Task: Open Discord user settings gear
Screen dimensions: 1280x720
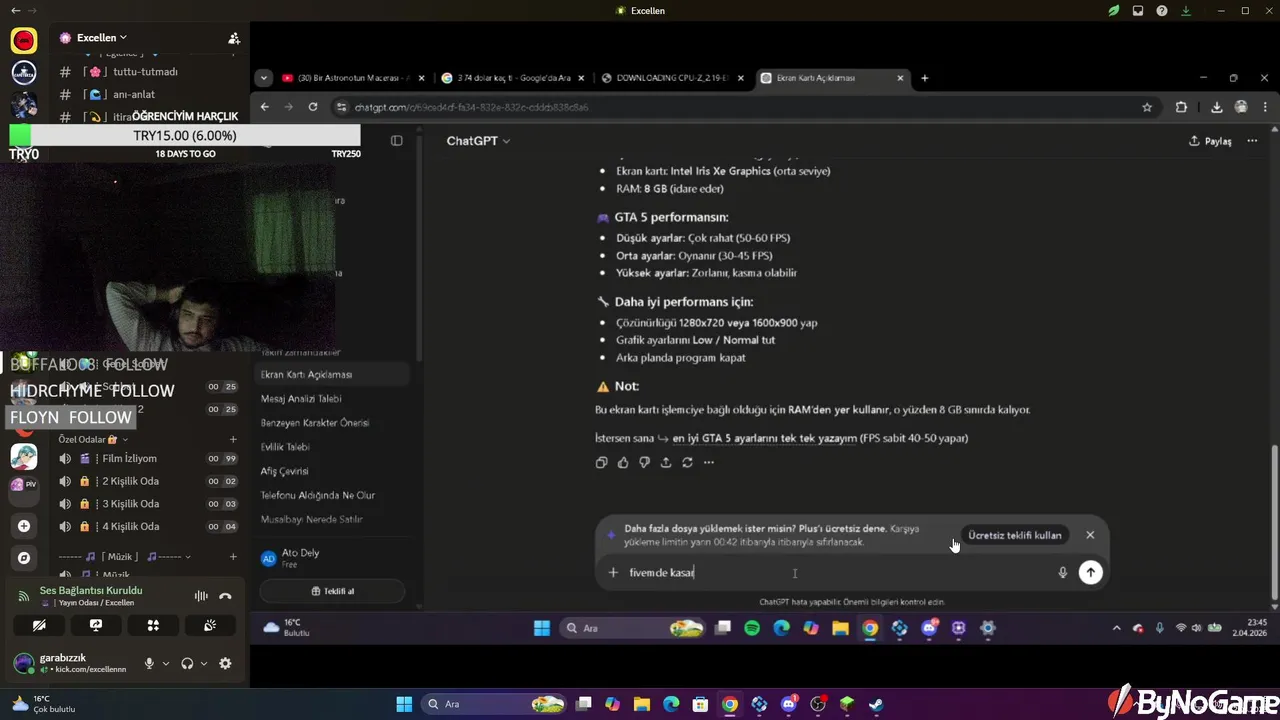Action: tap(225, 663)
